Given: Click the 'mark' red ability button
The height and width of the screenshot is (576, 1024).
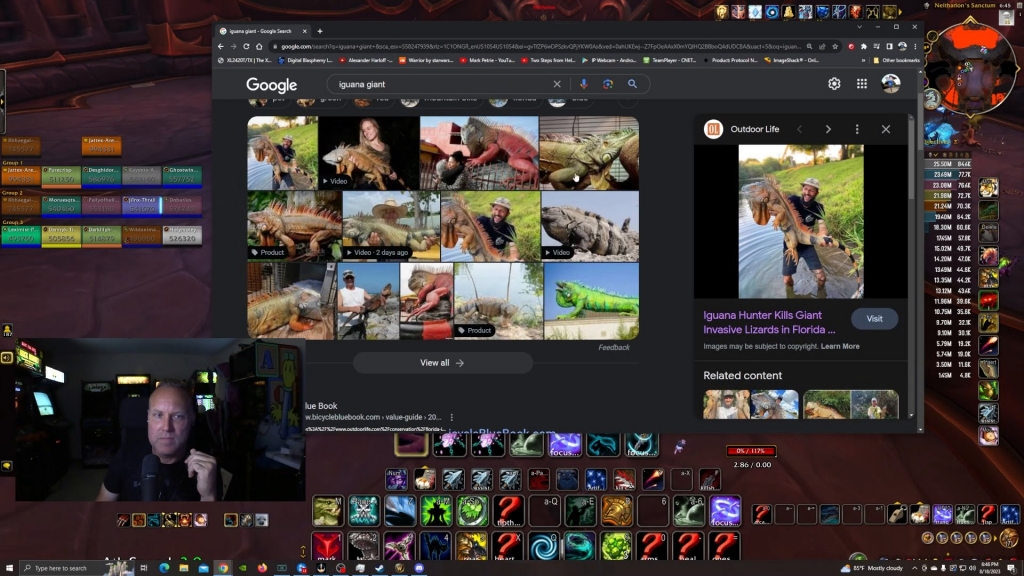Looking at the screenshot, I should click(327, 546).
